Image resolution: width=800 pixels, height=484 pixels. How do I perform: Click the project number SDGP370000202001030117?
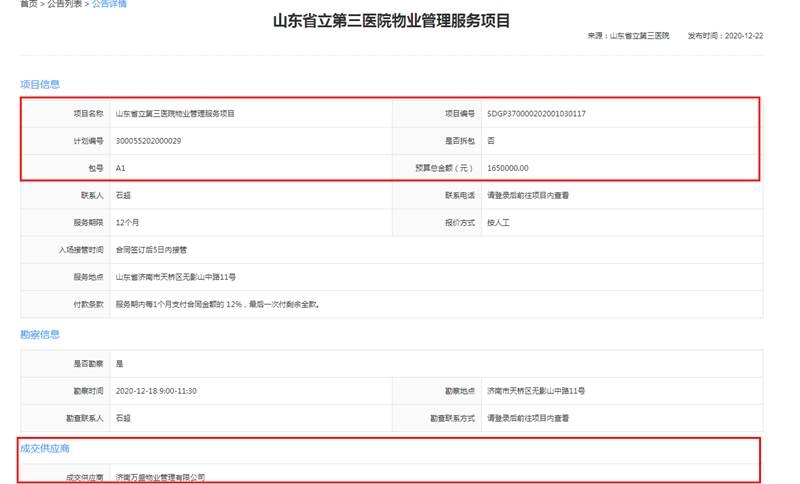point(536,114)
